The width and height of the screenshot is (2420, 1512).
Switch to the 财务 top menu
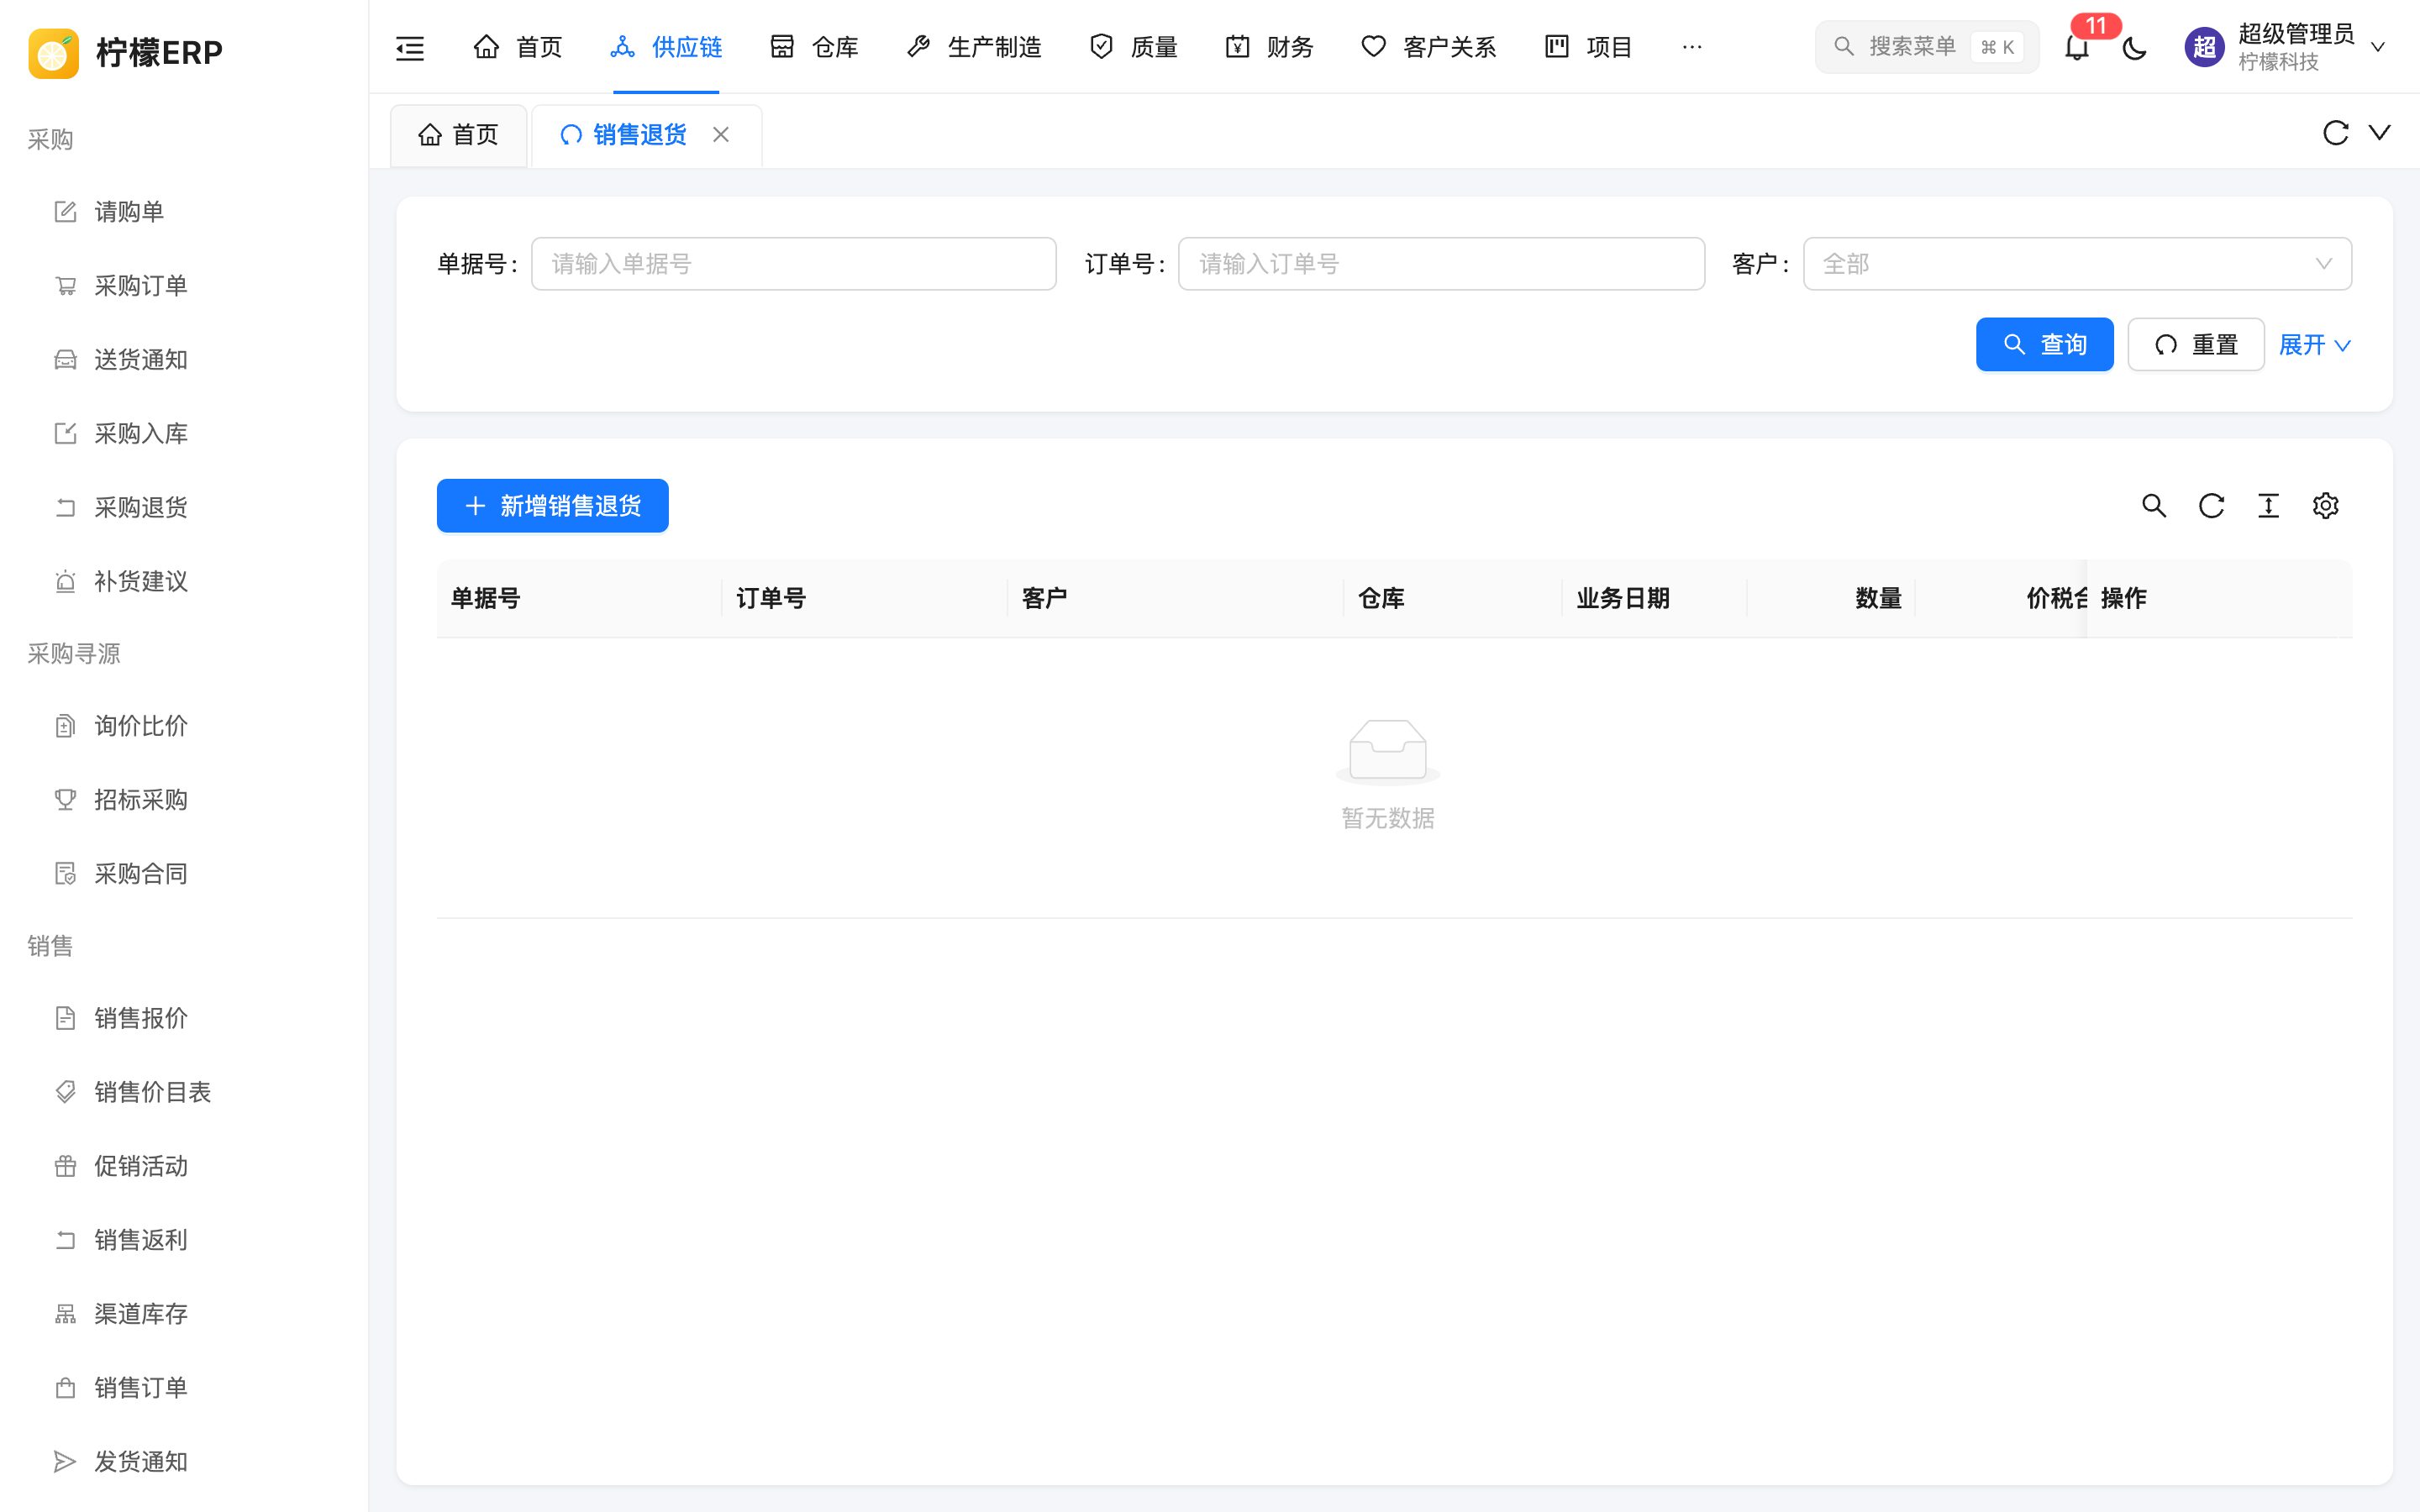pyautogui.click(x=1269, y=47)
